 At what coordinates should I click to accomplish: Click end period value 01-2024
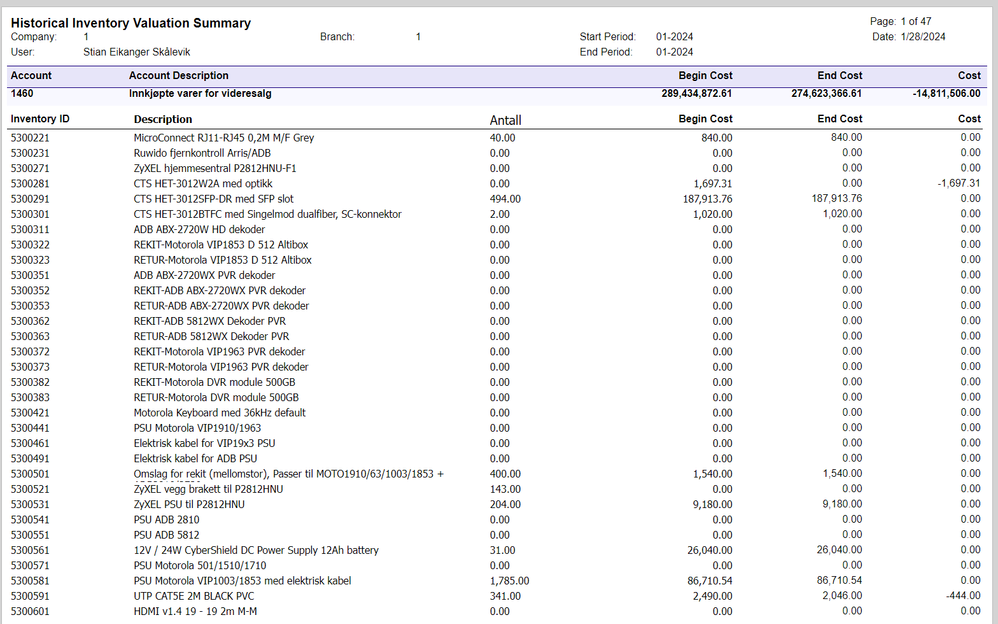675,52
